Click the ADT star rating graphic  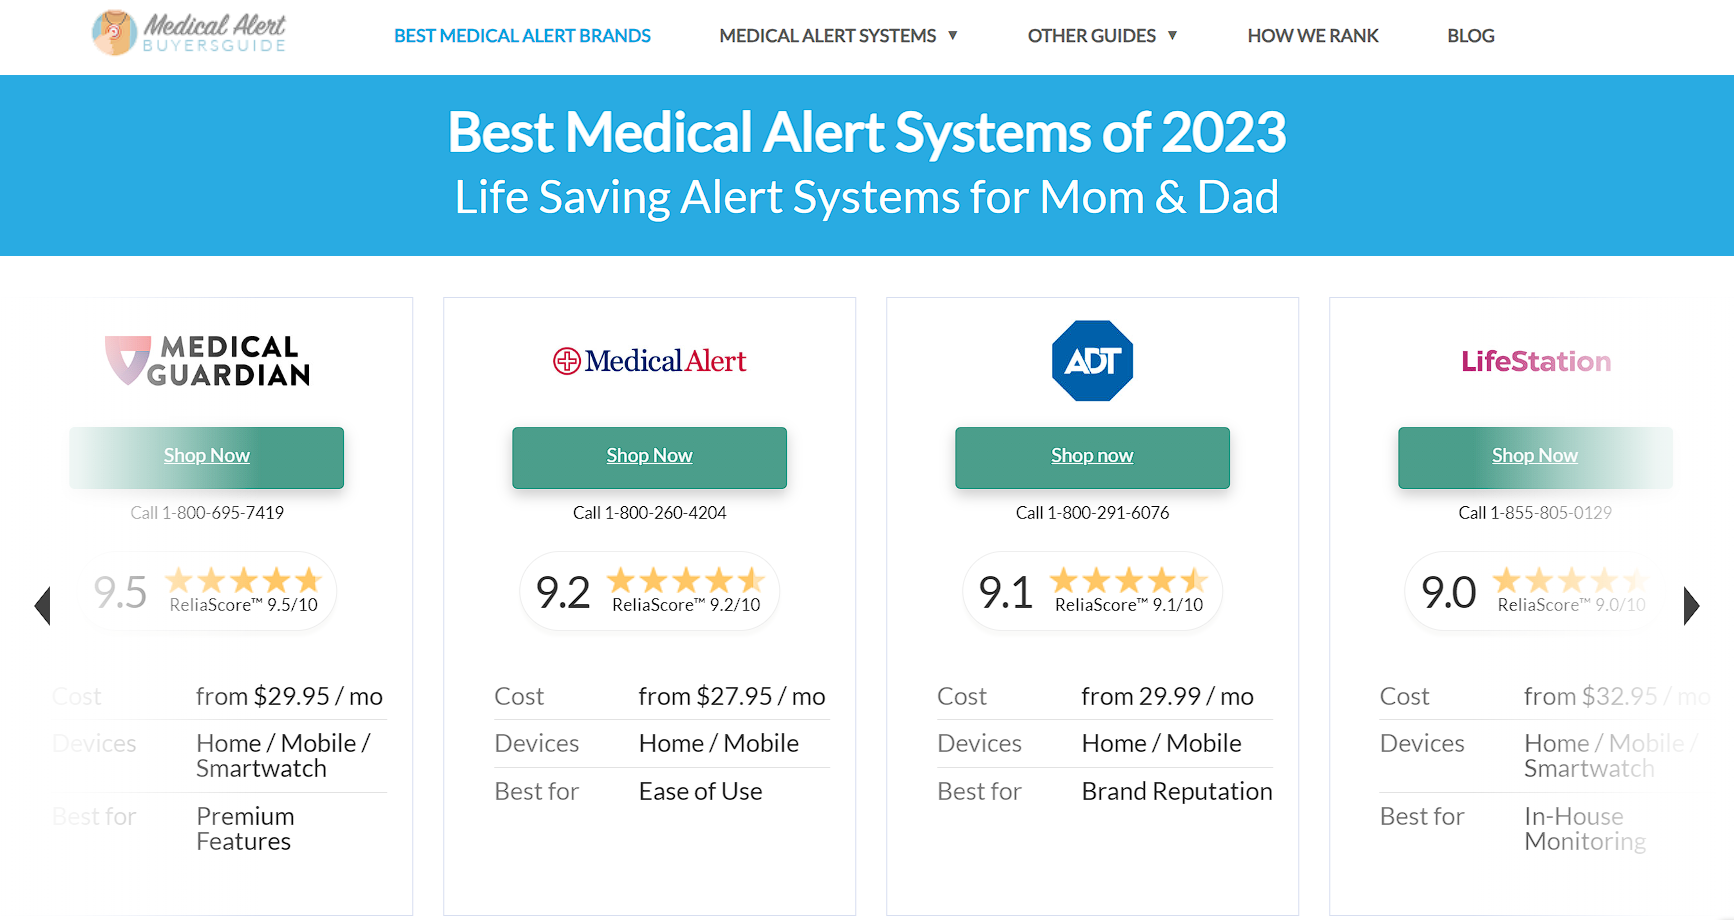1129,580
